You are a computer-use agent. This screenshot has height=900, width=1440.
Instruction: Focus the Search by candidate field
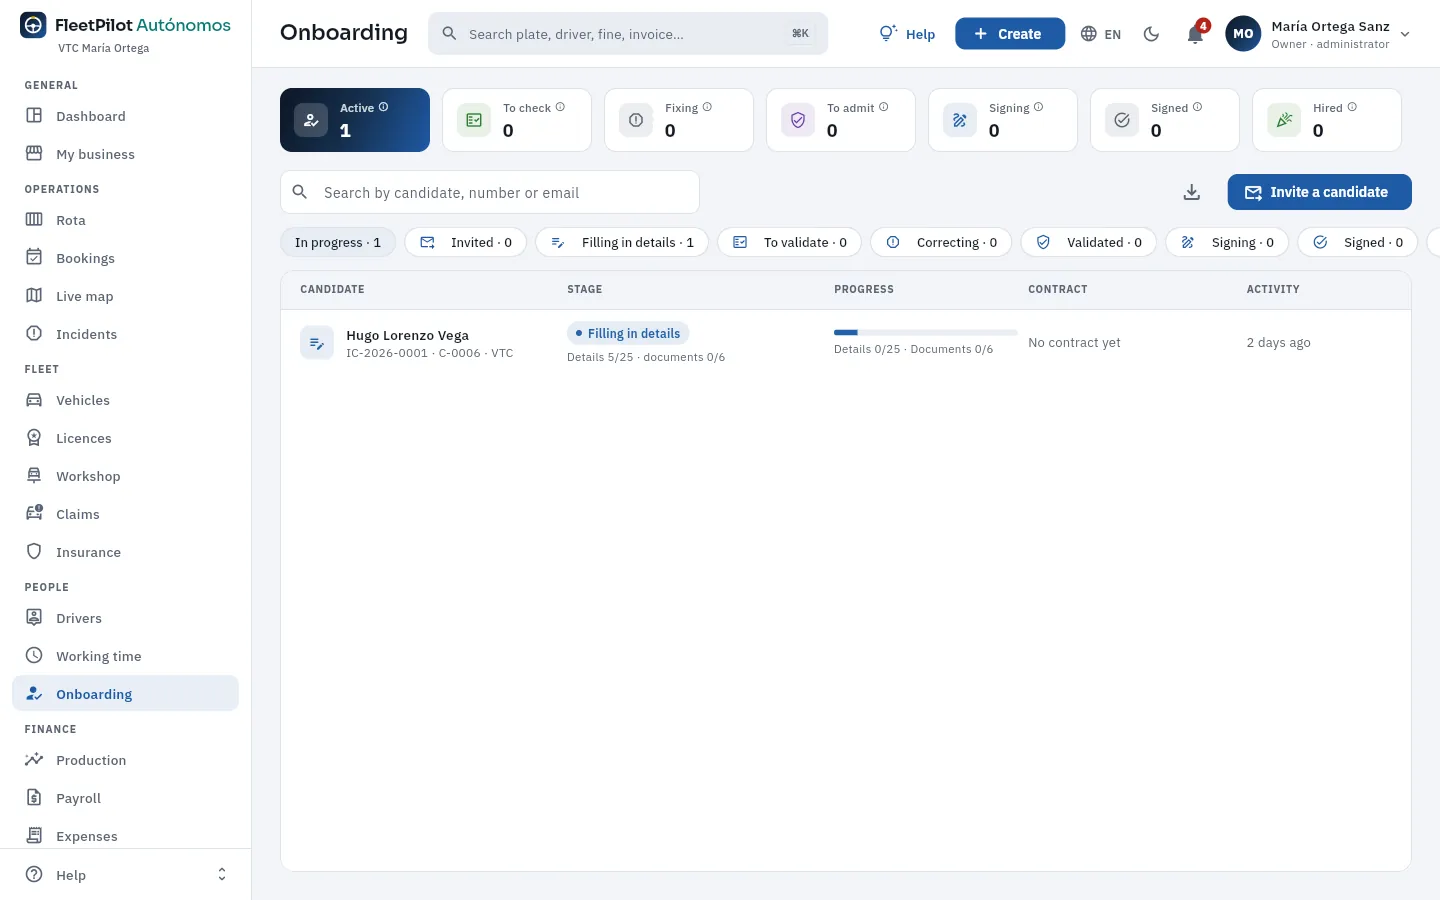coord(490,192)
